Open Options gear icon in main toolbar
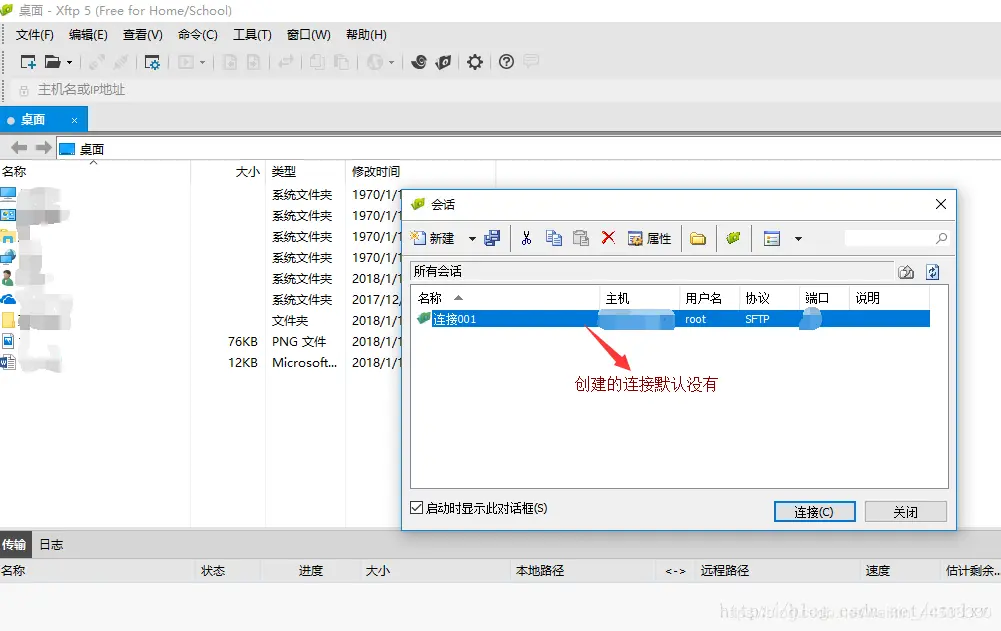The height and width of the screenshot is (631, 1001). coord(474,62)
